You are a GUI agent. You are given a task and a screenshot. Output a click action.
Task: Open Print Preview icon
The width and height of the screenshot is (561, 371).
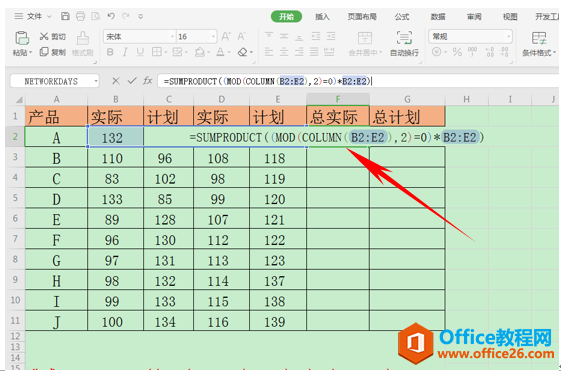(96, 16)
